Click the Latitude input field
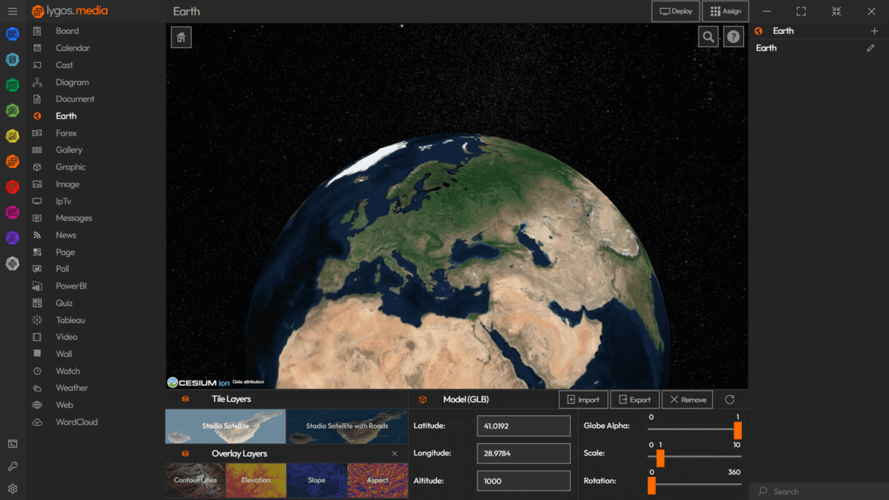Screen dimensions: 889x500 click(x=523, y=426)
